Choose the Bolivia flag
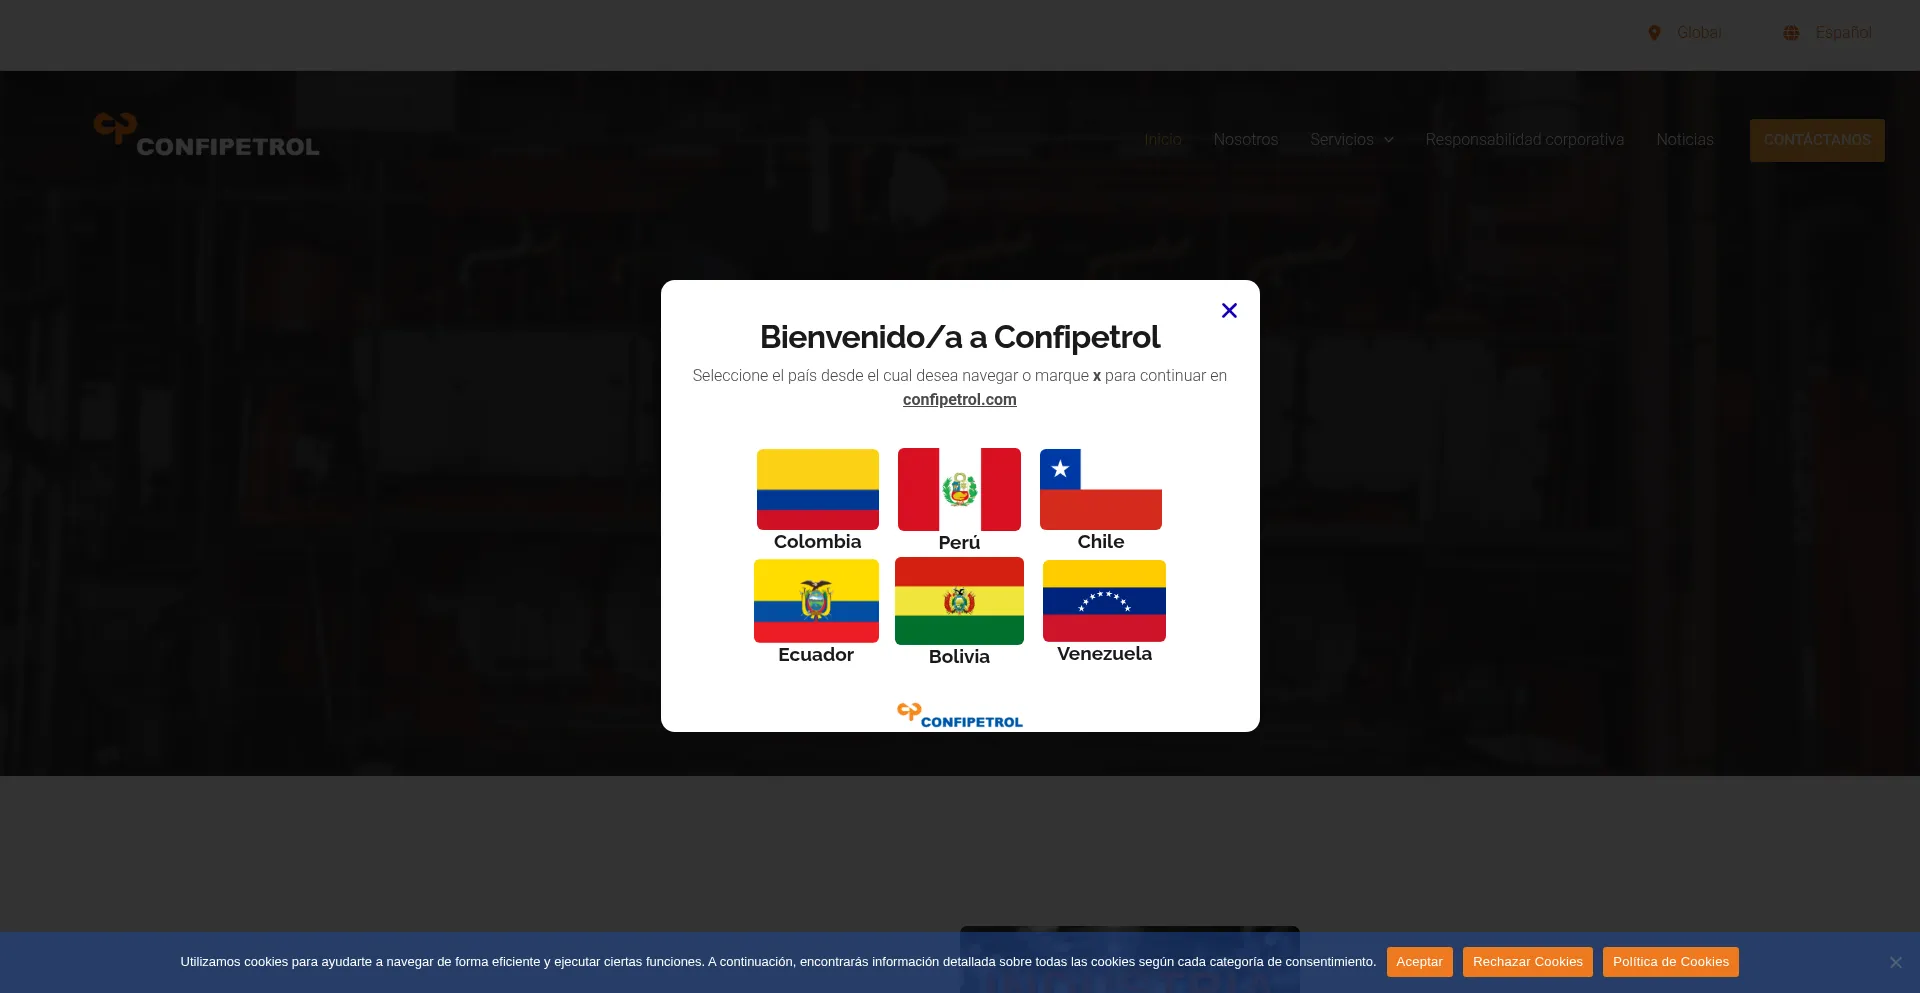Image resolution: width=1920 pixels, height=993 pixels. coord(959,601)
